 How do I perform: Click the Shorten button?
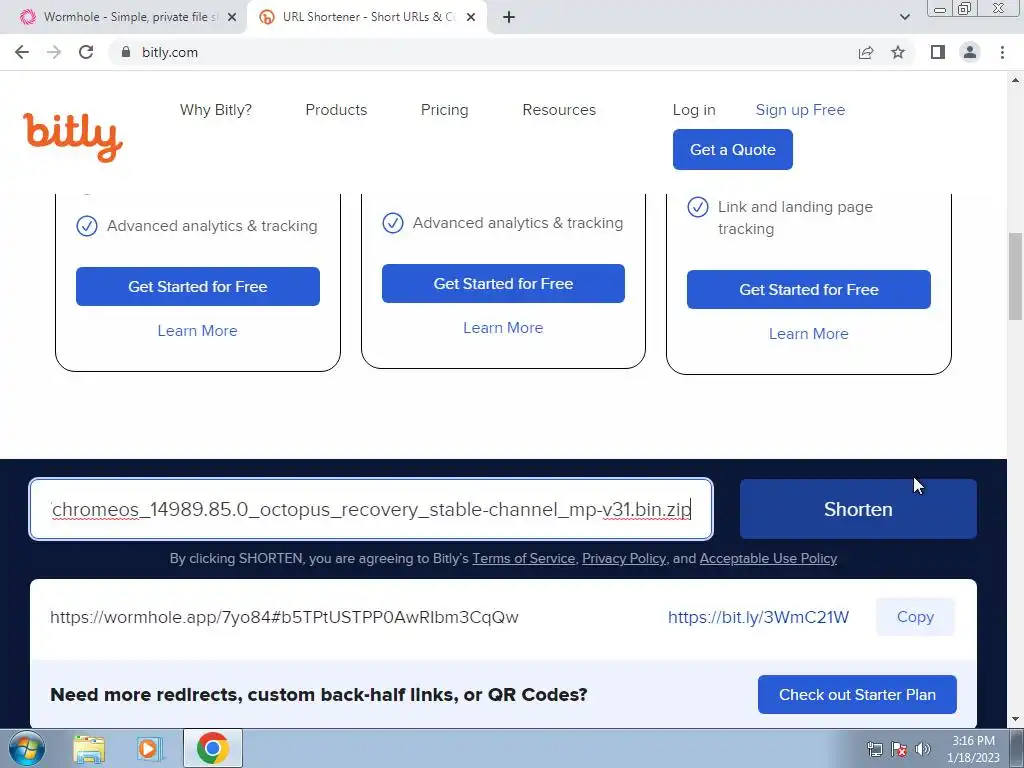pos(858,509)
